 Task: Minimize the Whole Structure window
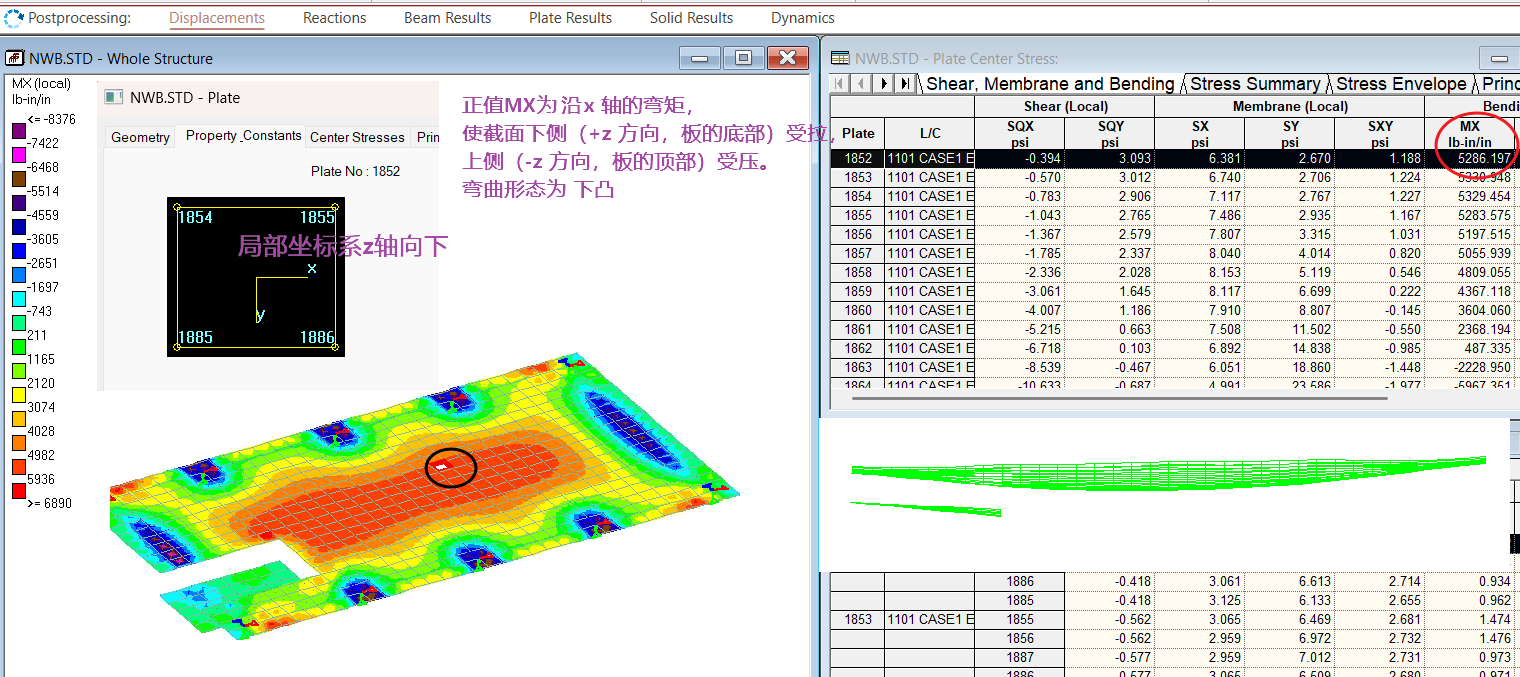coord(699,58)
